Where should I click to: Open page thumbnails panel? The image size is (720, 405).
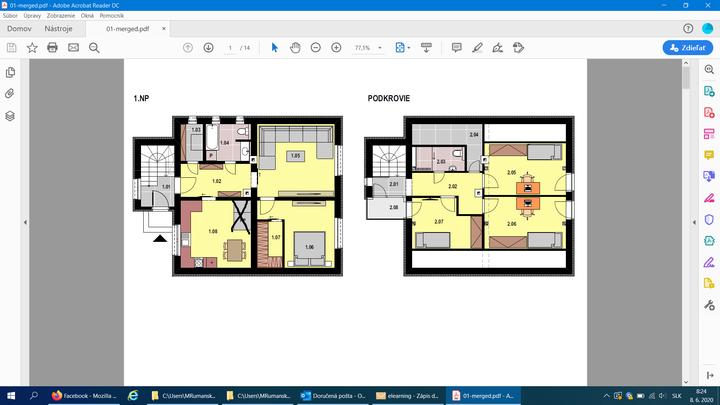(x=10, y=73)
